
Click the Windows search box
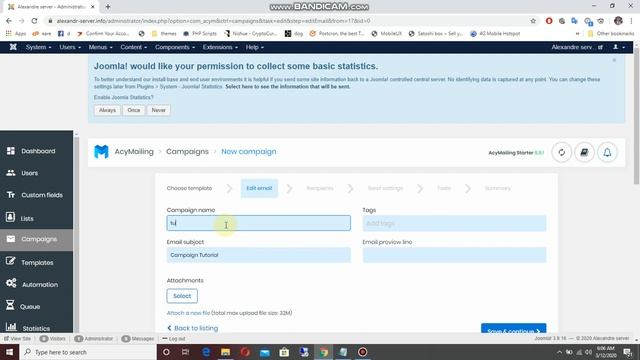(88, 352)
